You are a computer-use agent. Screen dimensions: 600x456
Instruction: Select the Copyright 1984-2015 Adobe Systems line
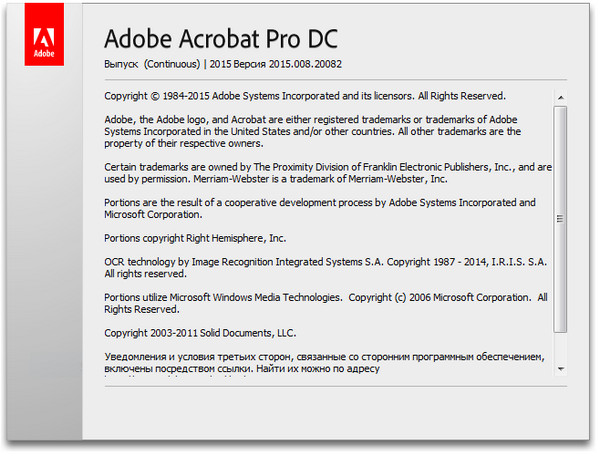click(305, 97)
